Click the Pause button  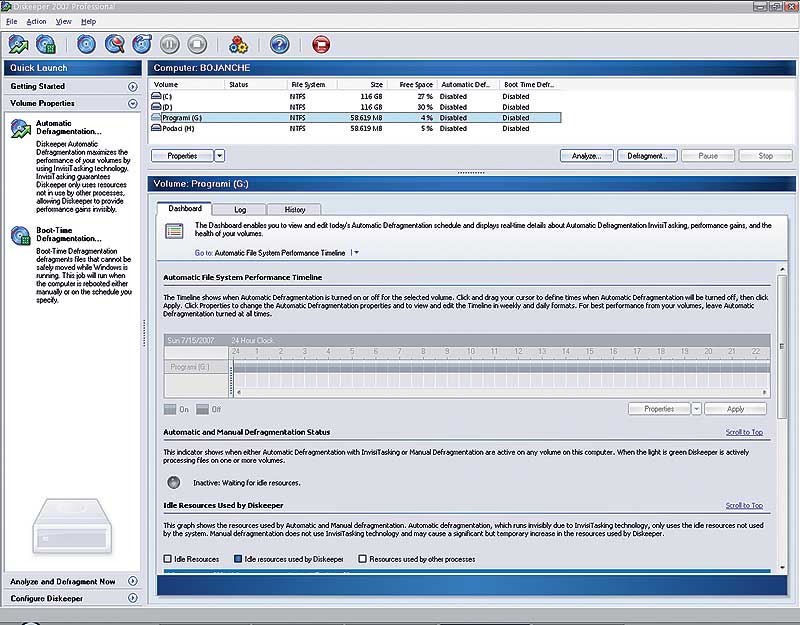(x=708, y=156)
